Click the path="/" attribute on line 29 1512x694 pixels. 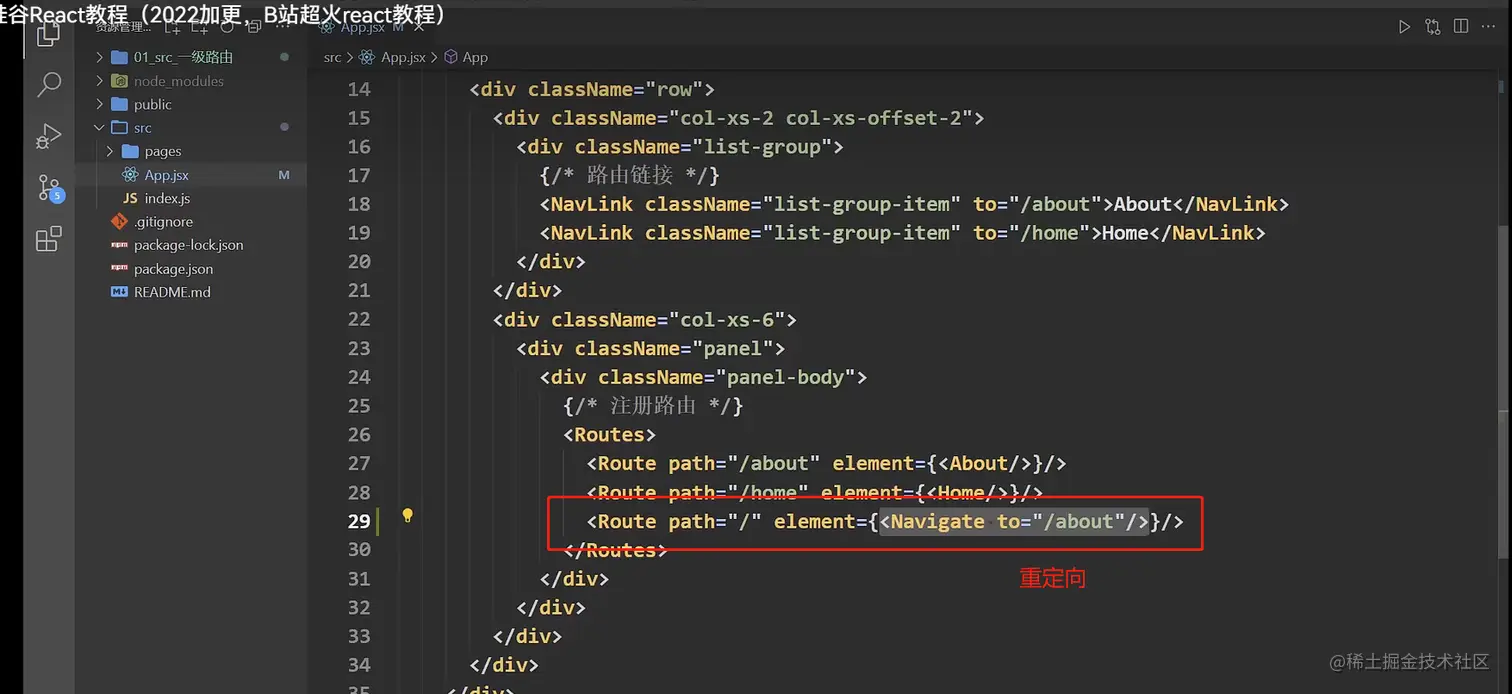(x=715, y=521)
